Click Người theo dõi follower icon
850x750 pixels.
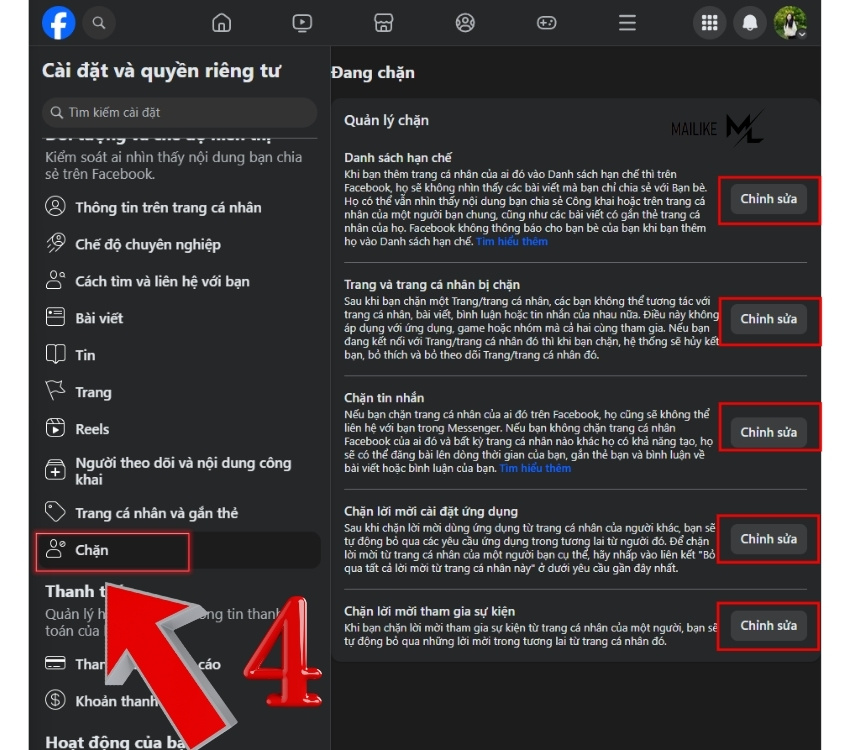[x=55, y=470]
